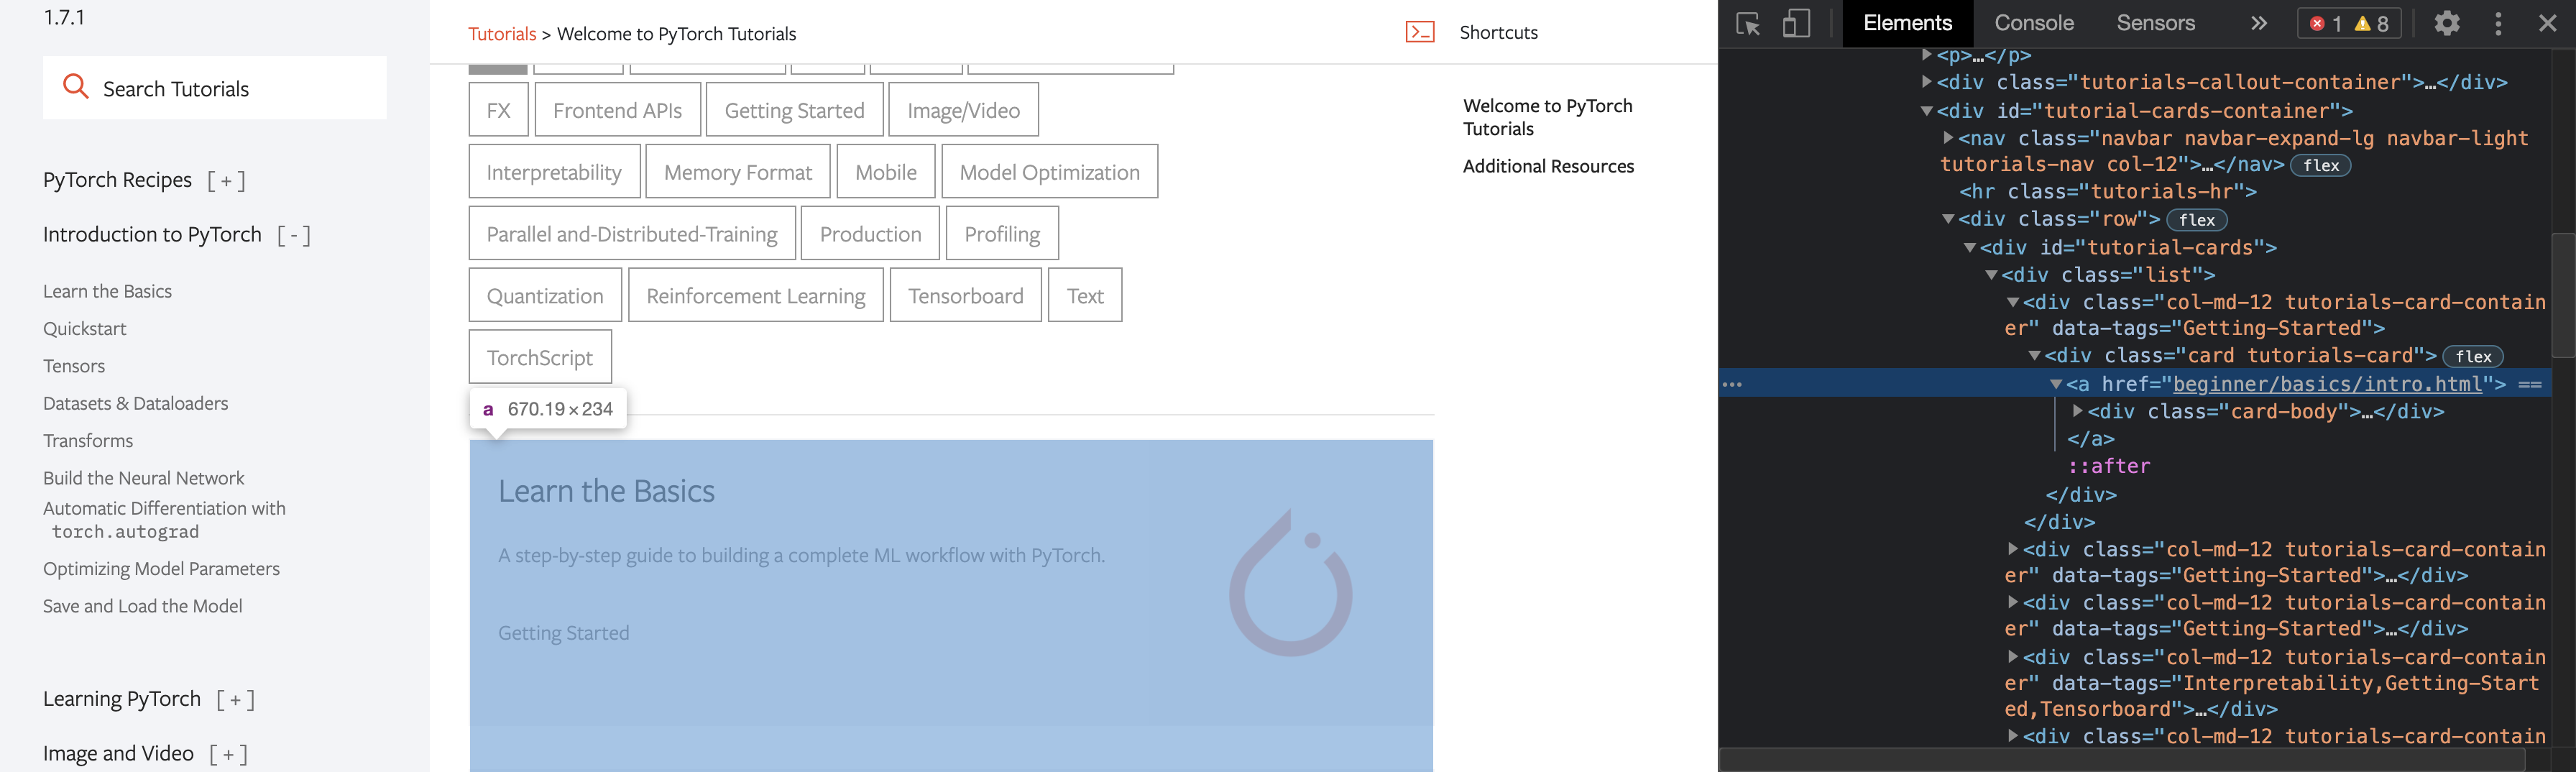Filter tutorials by FX tag
Screen dimensions: 2576x772
(499, 110)
